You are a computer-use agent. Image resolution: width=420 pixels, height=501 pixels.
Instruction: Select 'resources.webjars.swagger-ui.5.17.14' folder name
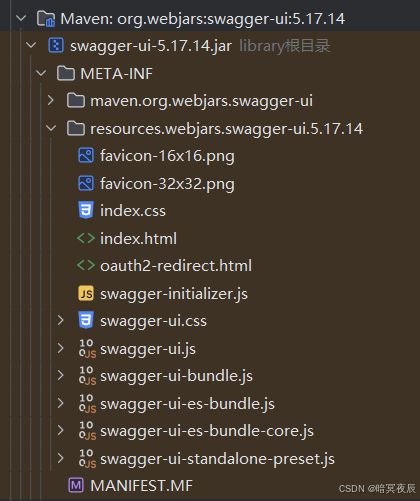pos(226,129)
